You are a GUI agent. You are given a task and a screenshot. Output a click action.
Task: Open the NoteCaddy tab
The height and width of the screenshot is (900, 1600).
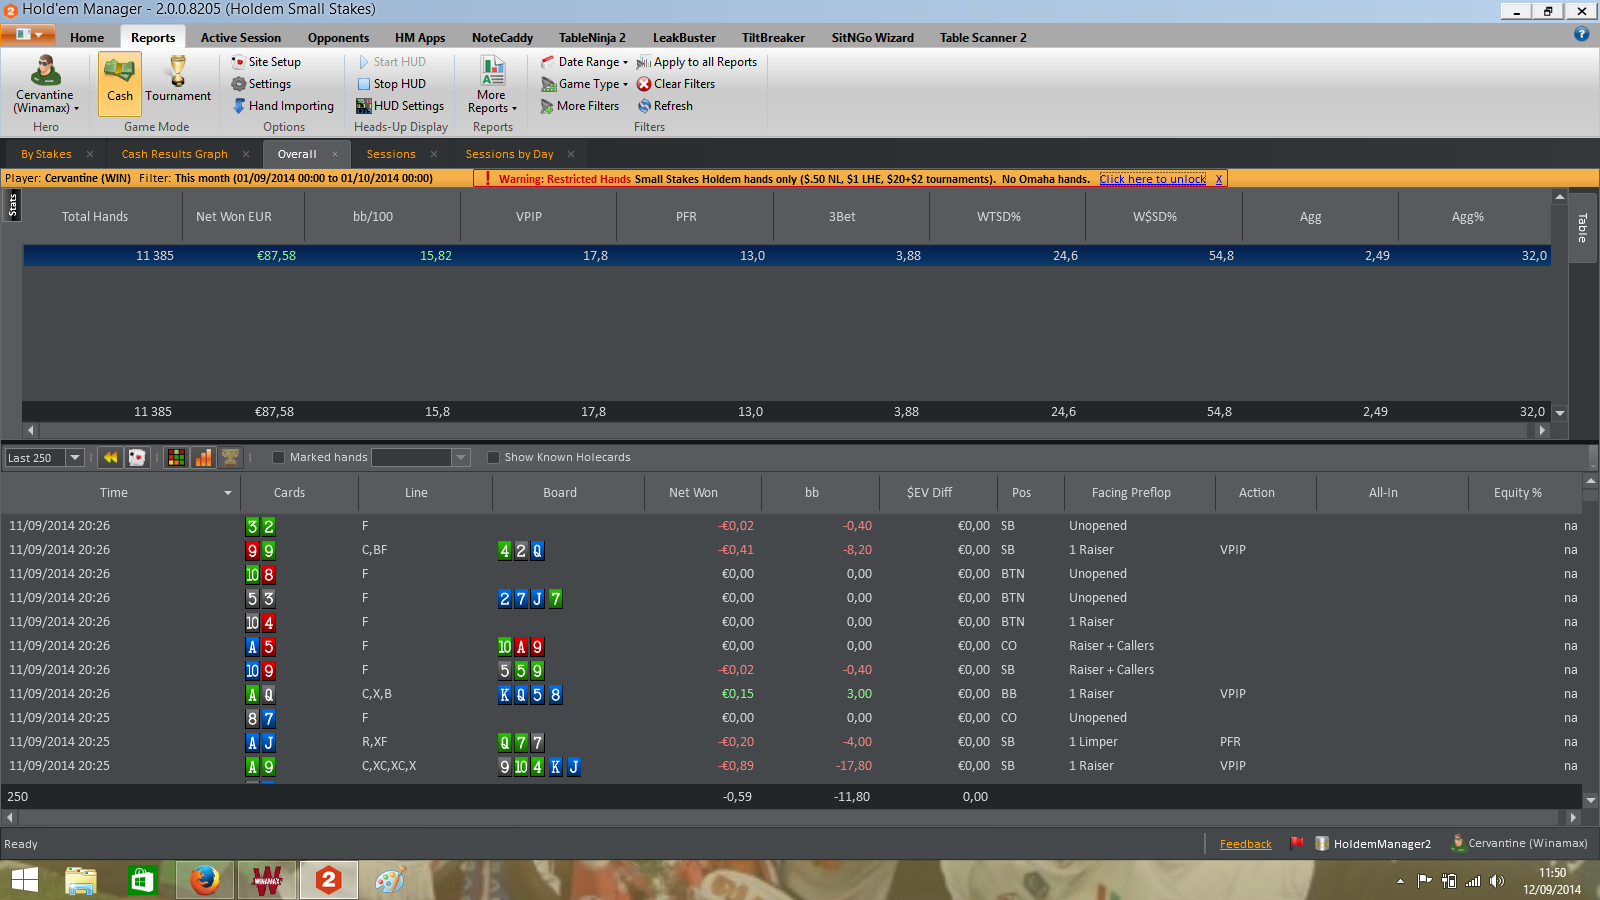pyautogui.click(x=502, y=38)
